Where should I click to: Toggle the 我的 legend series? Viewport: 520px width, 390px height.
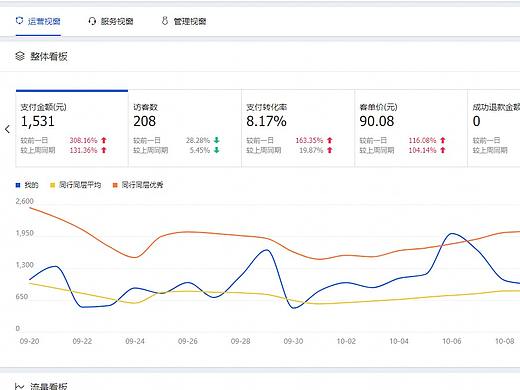27,185
